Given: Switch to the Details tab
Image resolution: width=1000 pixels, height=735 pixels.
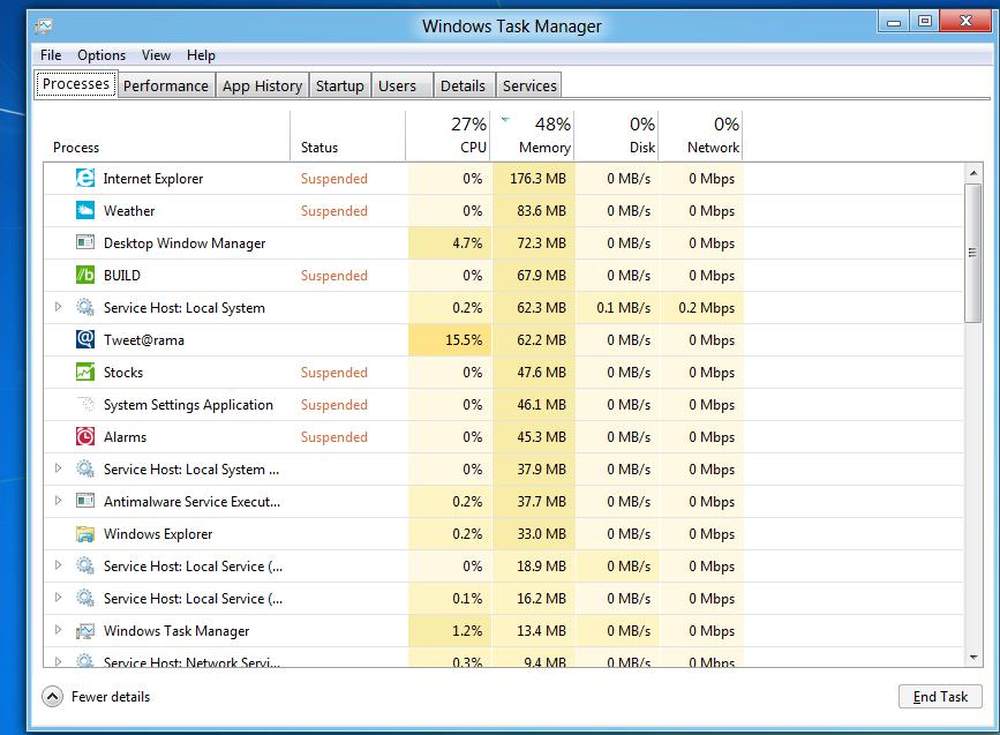Looking at the screenshot, I should [463, 85].
